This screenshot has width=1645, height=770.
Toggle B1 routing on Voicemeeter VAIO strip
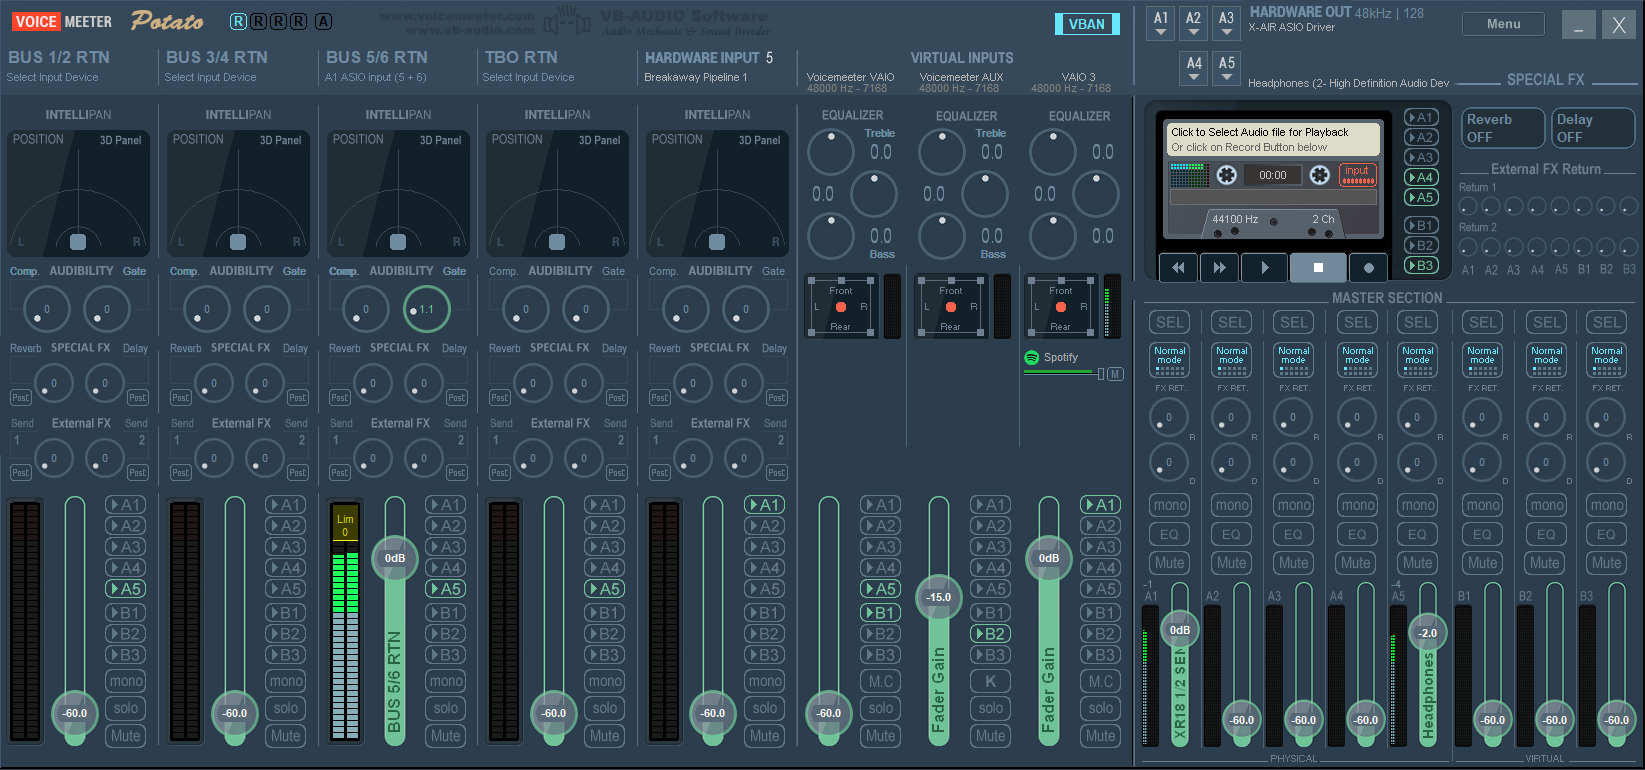pyautogui.click(x=881, y=613)
